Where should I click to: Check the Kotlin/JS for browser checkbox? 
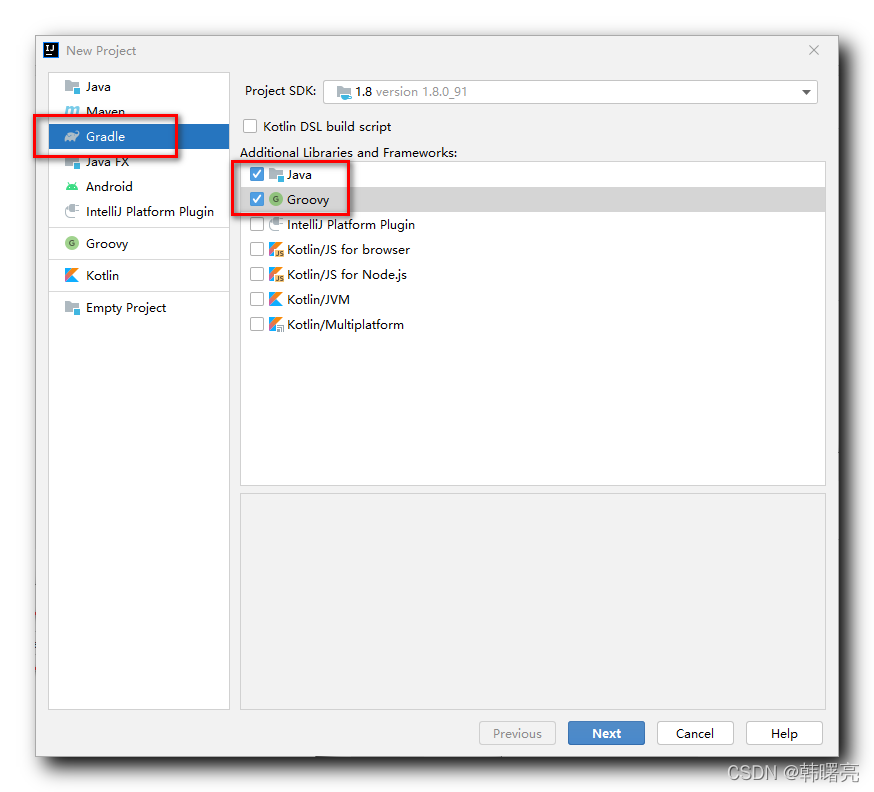point(257,249)
